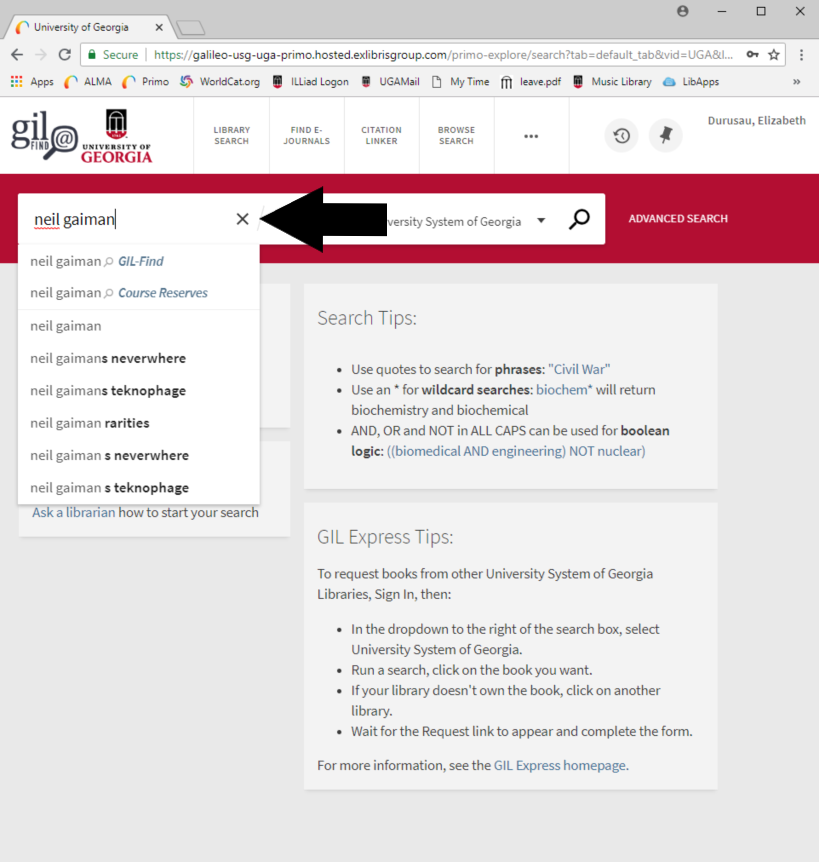Open Find E-Journals menu item

(306, 136)
